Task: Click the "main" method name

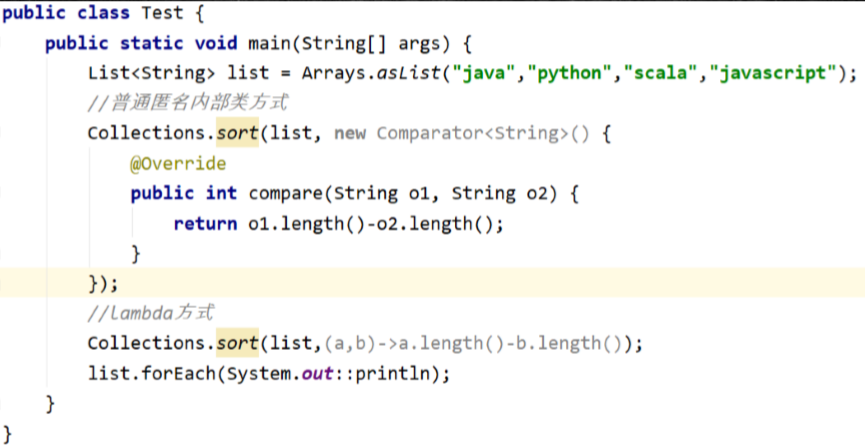Action: 270,43
